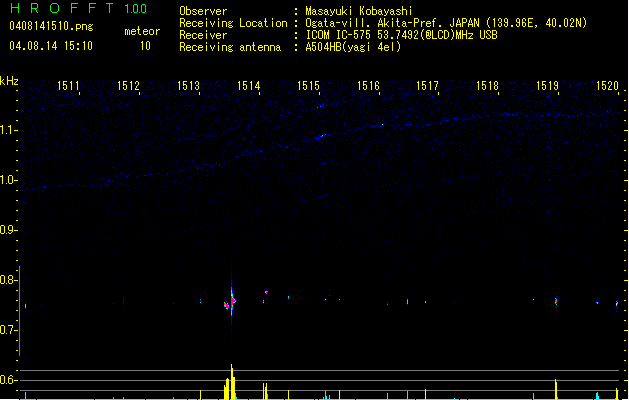Click the 1517 time axis label
Image resolution: width=629 pixels, height=400 pixels.
tap(427, 86)
